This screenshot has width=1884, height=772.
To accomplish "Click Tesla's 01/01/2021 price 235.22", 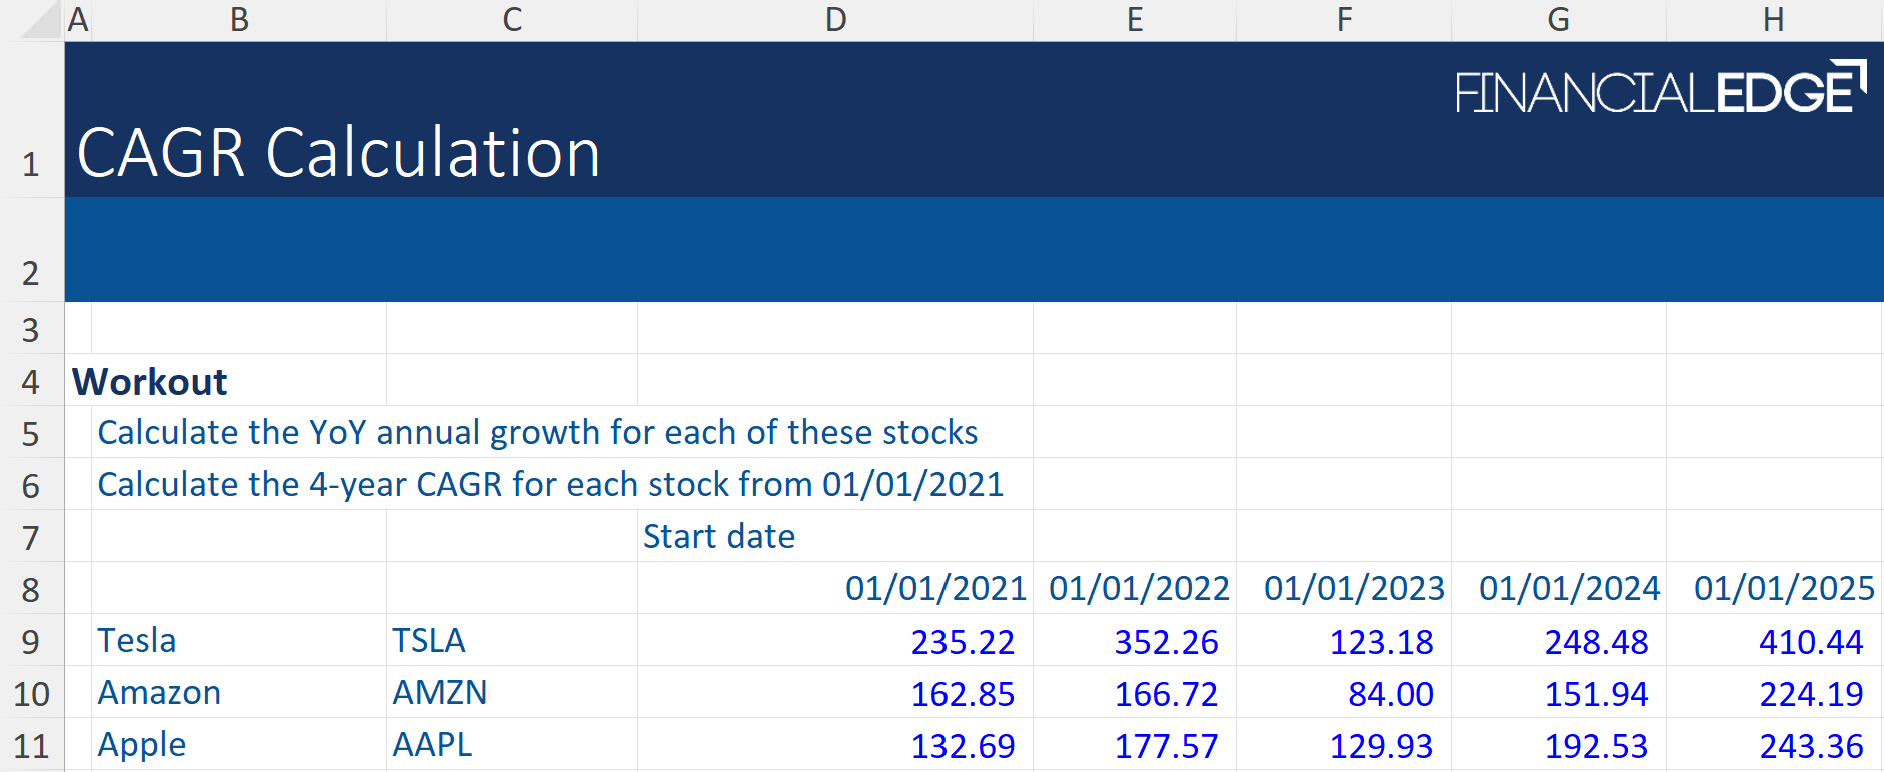I will point(962,641).
